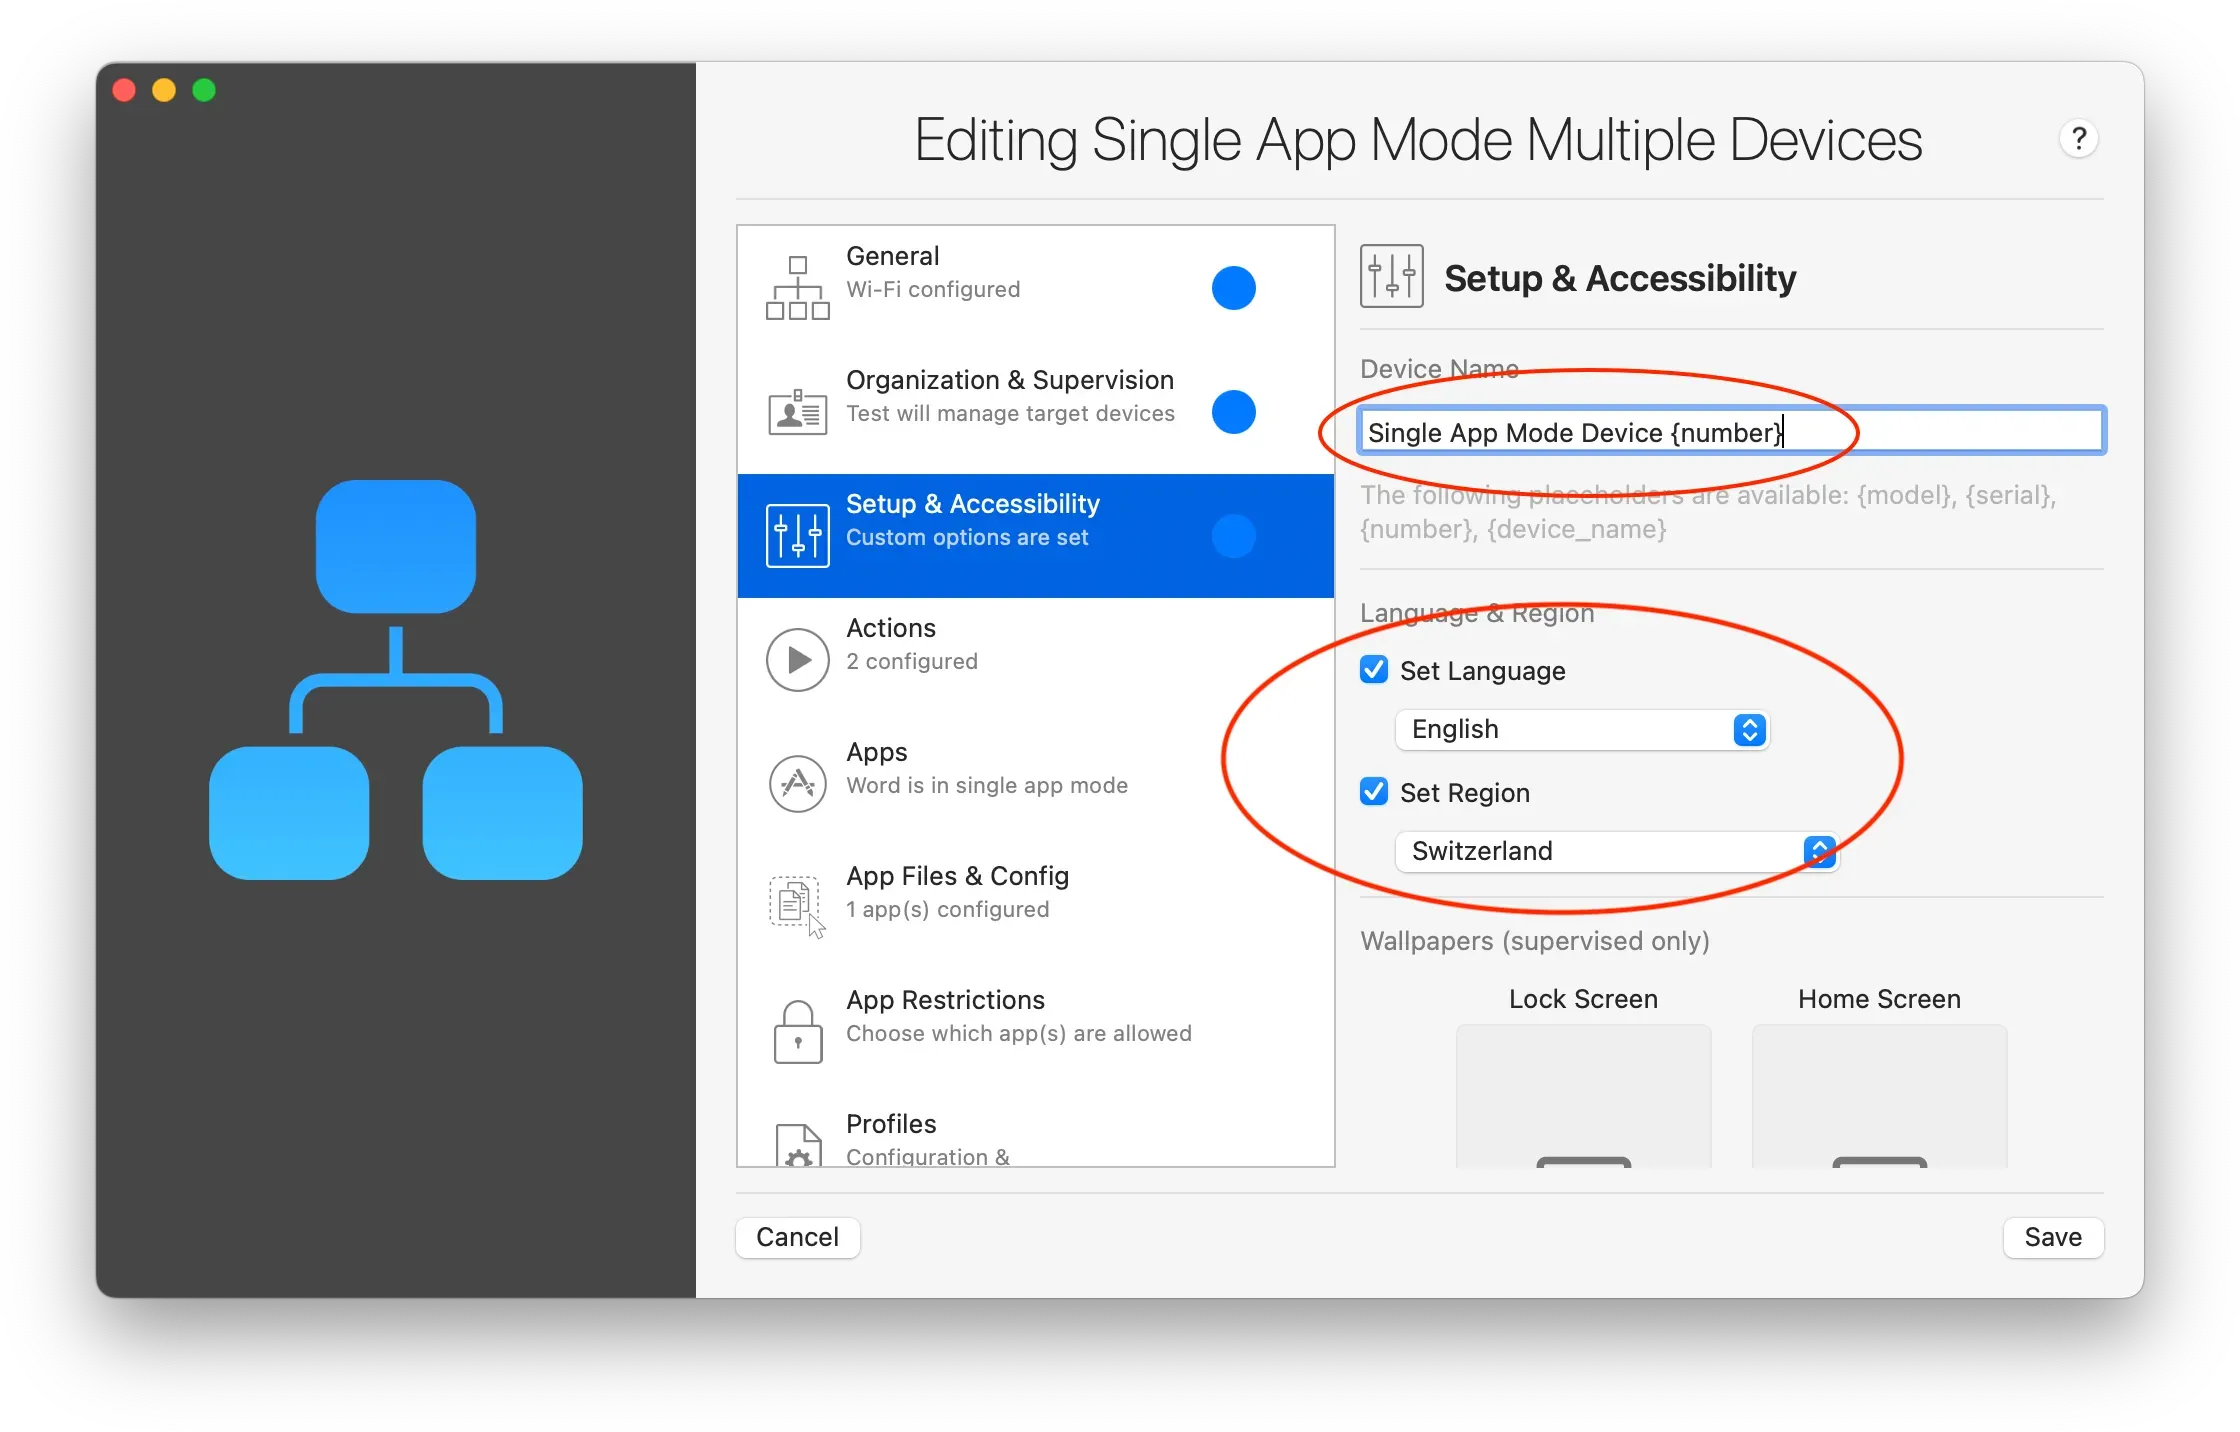
Task: Click the Lock Screen wallpaper well
Action: [x=1583, y=1096]
